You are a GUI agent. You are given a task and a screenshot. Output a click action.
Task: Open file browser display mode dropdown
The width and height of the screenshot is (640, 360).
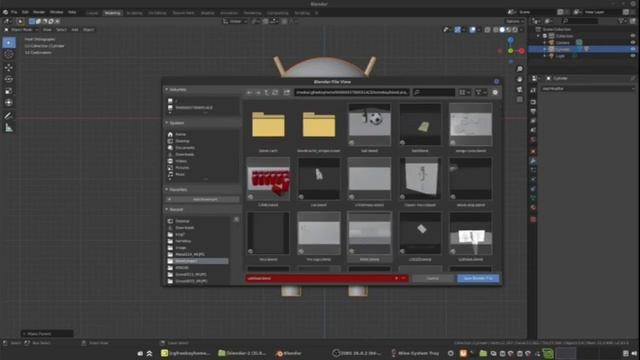tap(464, 93)
